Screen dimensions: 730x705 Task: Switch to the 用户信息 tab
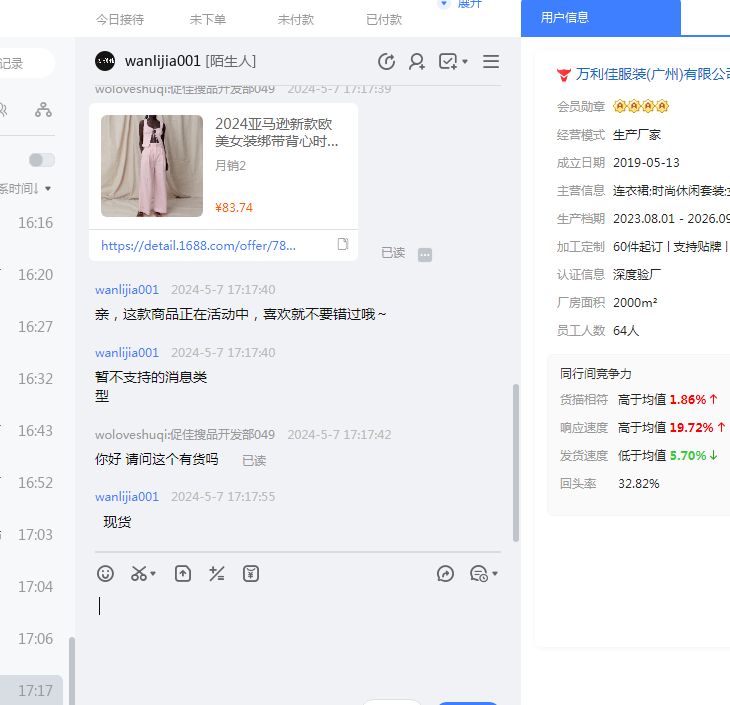(x=564, y=17)
